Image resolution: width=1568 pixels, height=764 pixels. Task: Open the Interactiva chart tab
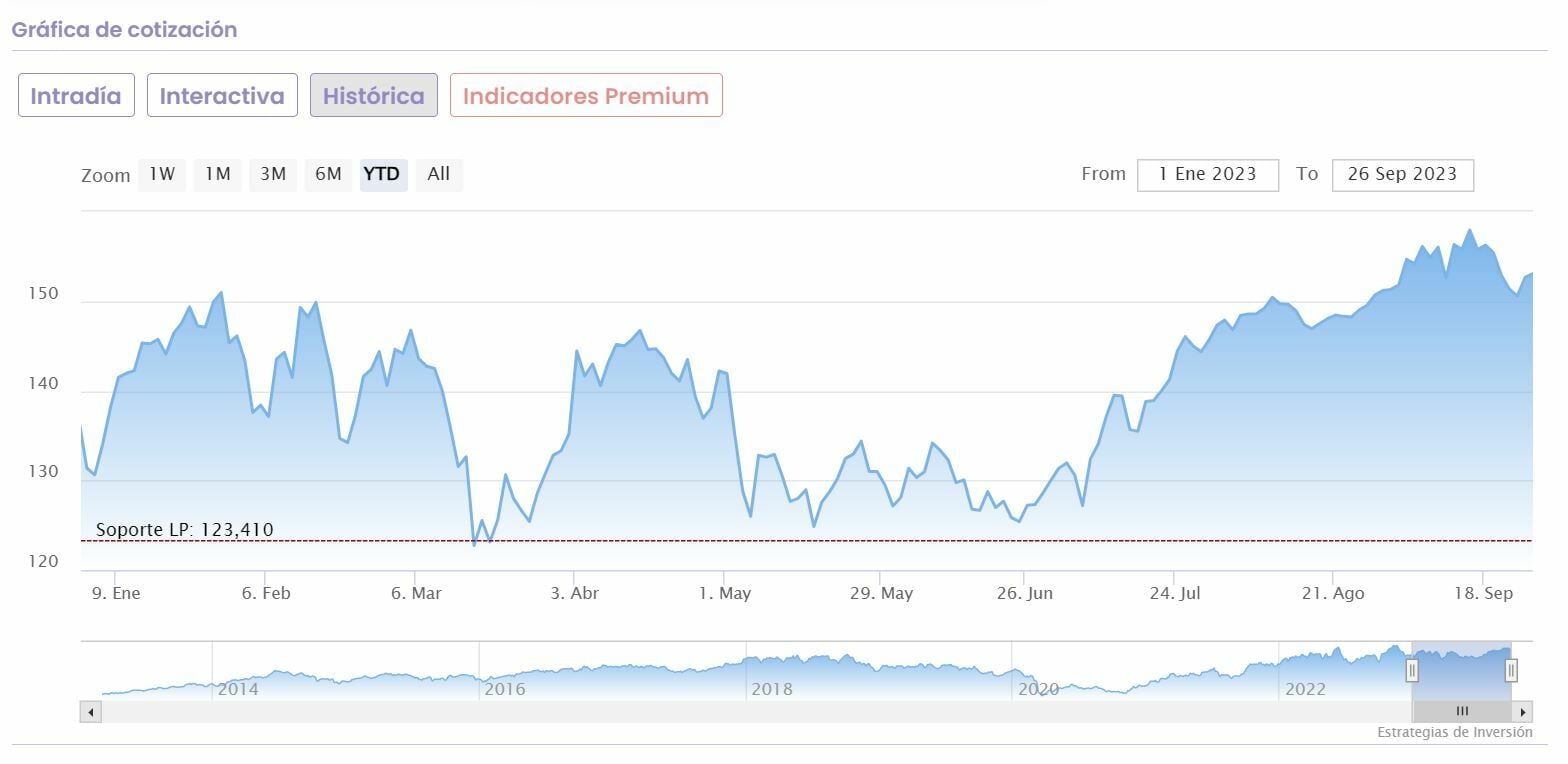[x=222, y=96]
